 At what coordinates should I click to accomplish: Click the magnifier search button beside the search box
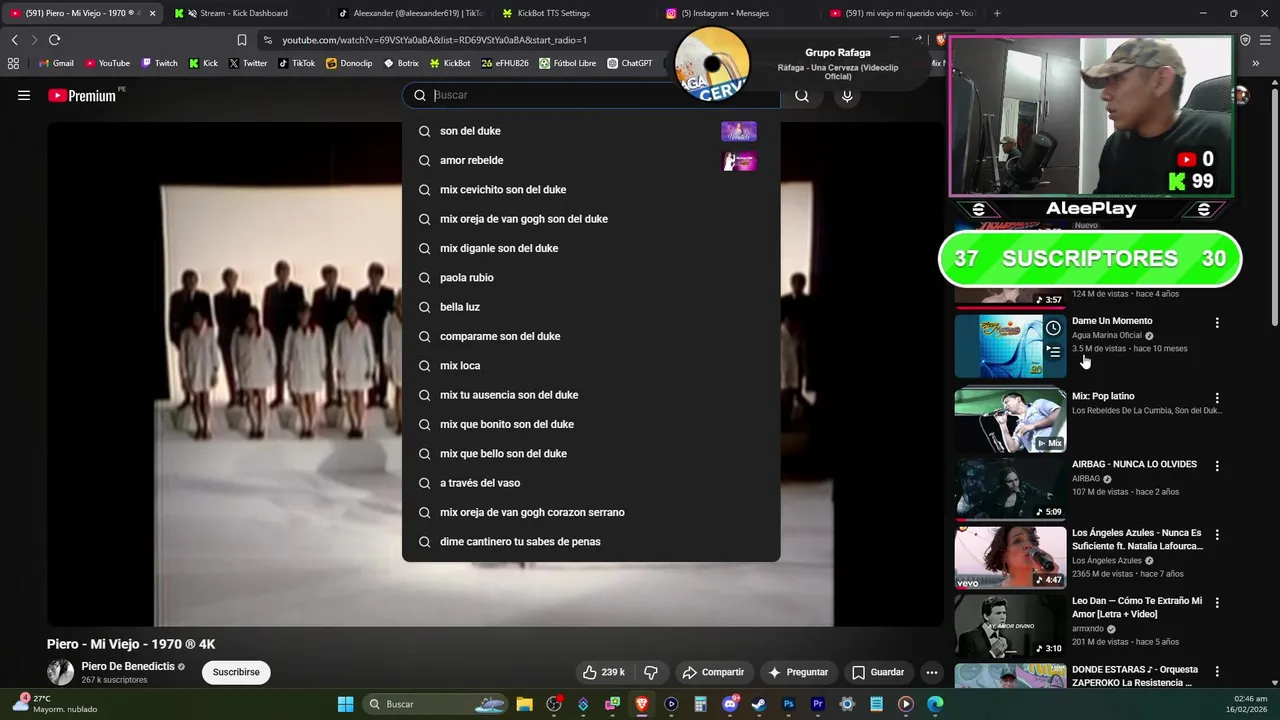pos(802,95)
